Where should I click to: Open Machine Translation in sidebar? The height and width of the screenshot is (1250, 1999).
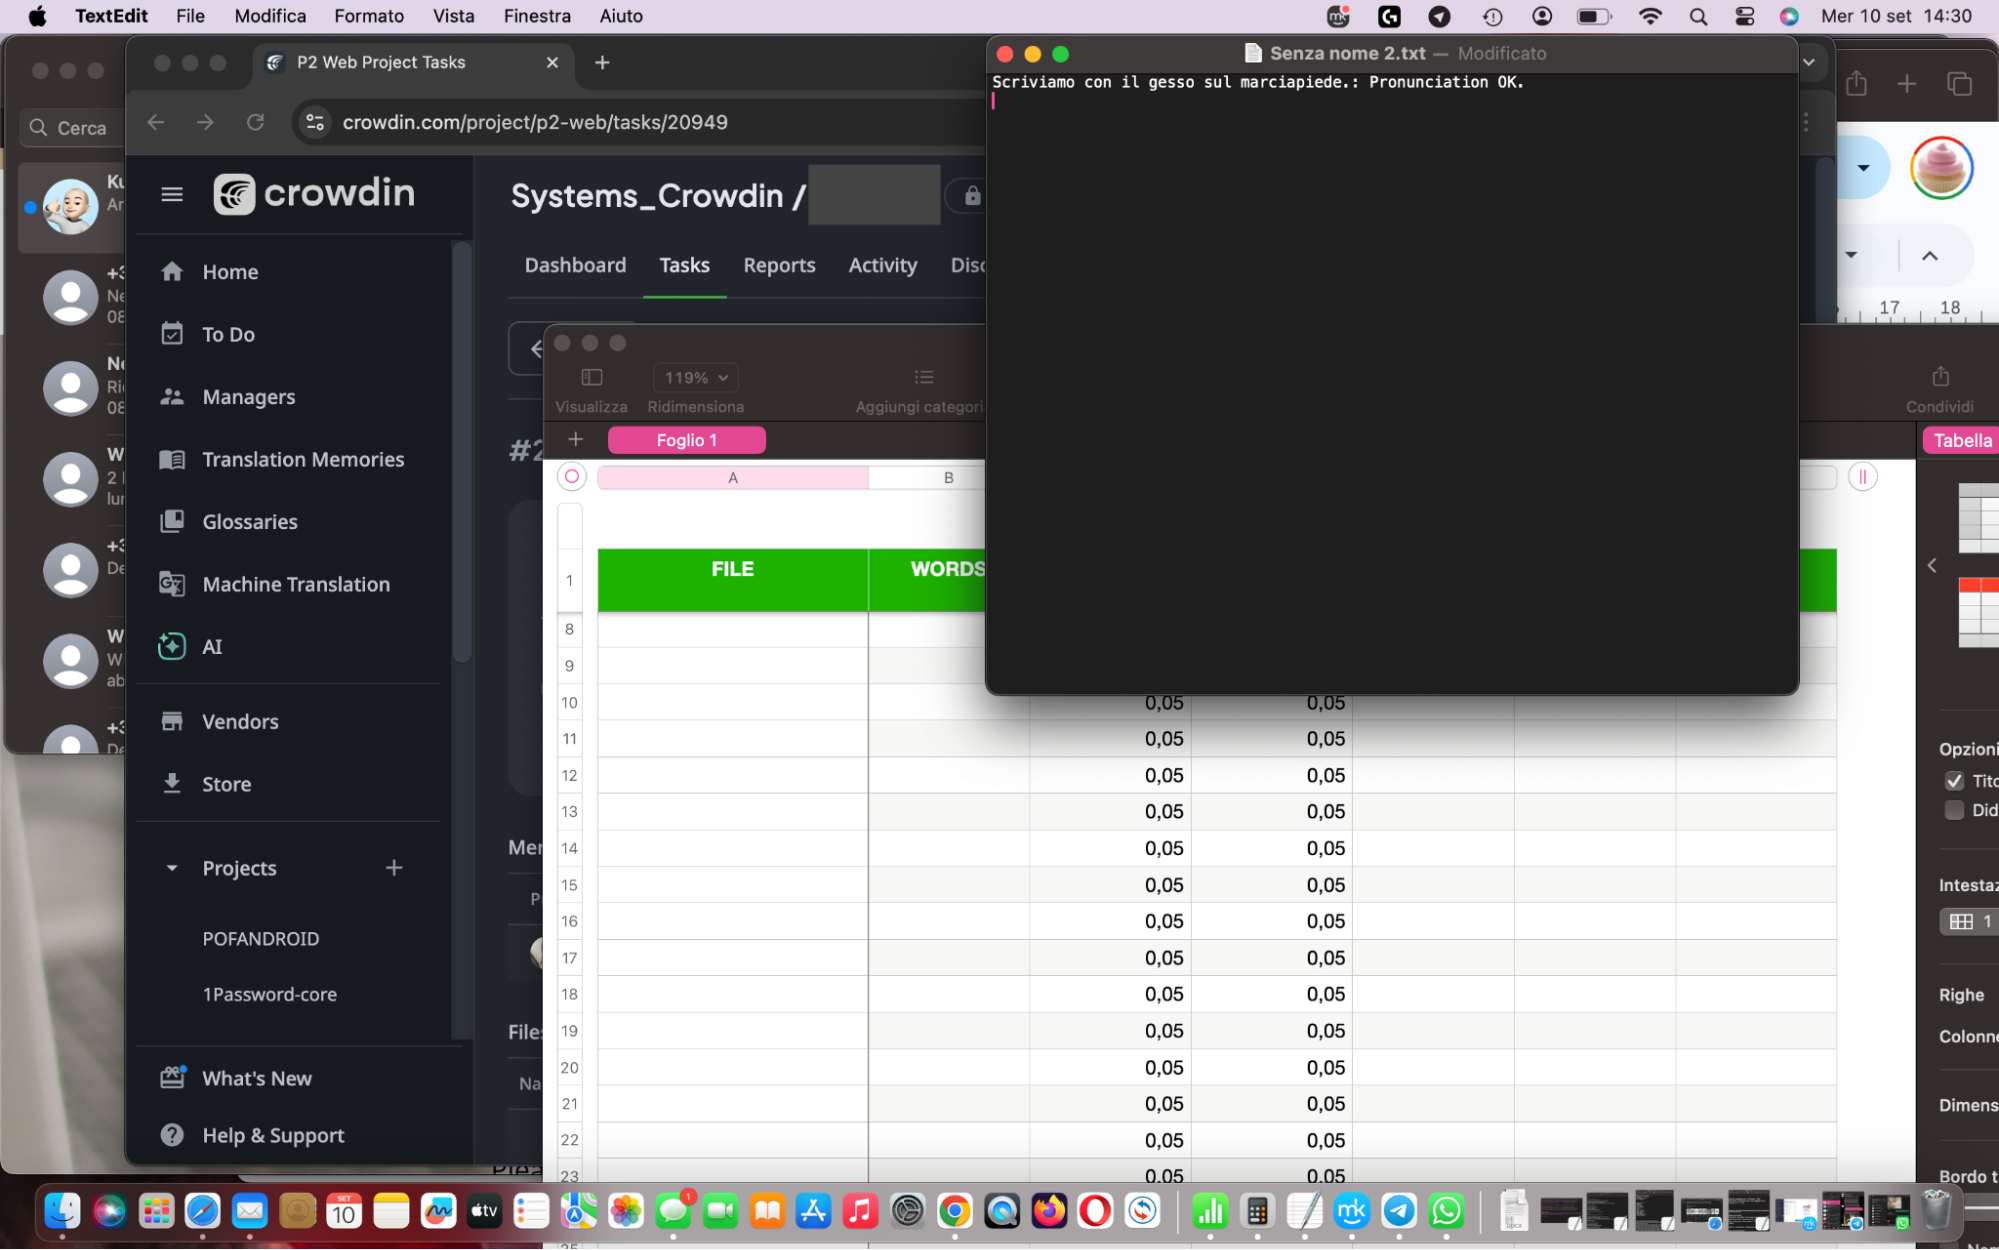(295, 584)
